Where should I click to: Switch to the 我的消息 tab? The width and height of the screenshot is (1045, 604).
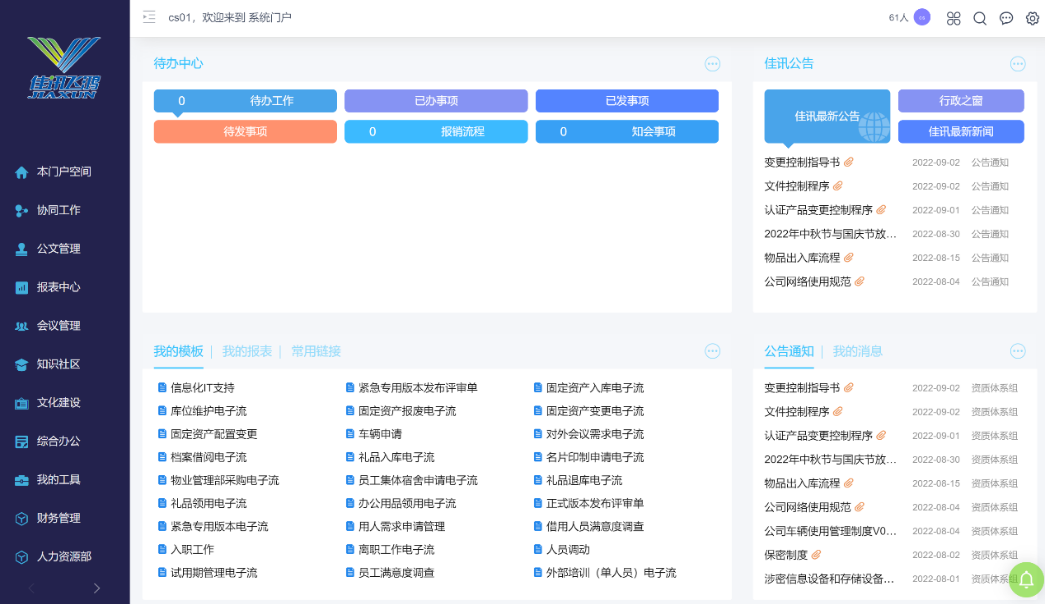tap(857, 351)
